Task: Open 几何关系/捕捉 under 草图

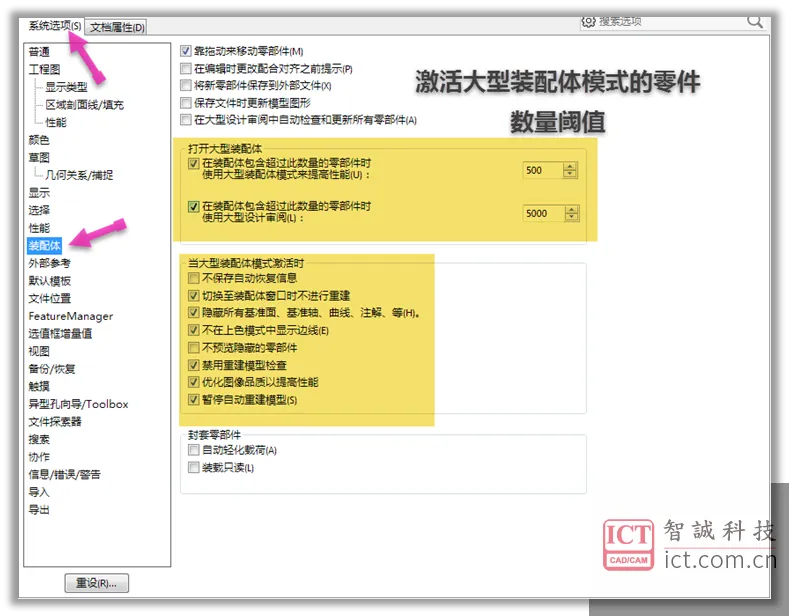Action: [79, 175]
